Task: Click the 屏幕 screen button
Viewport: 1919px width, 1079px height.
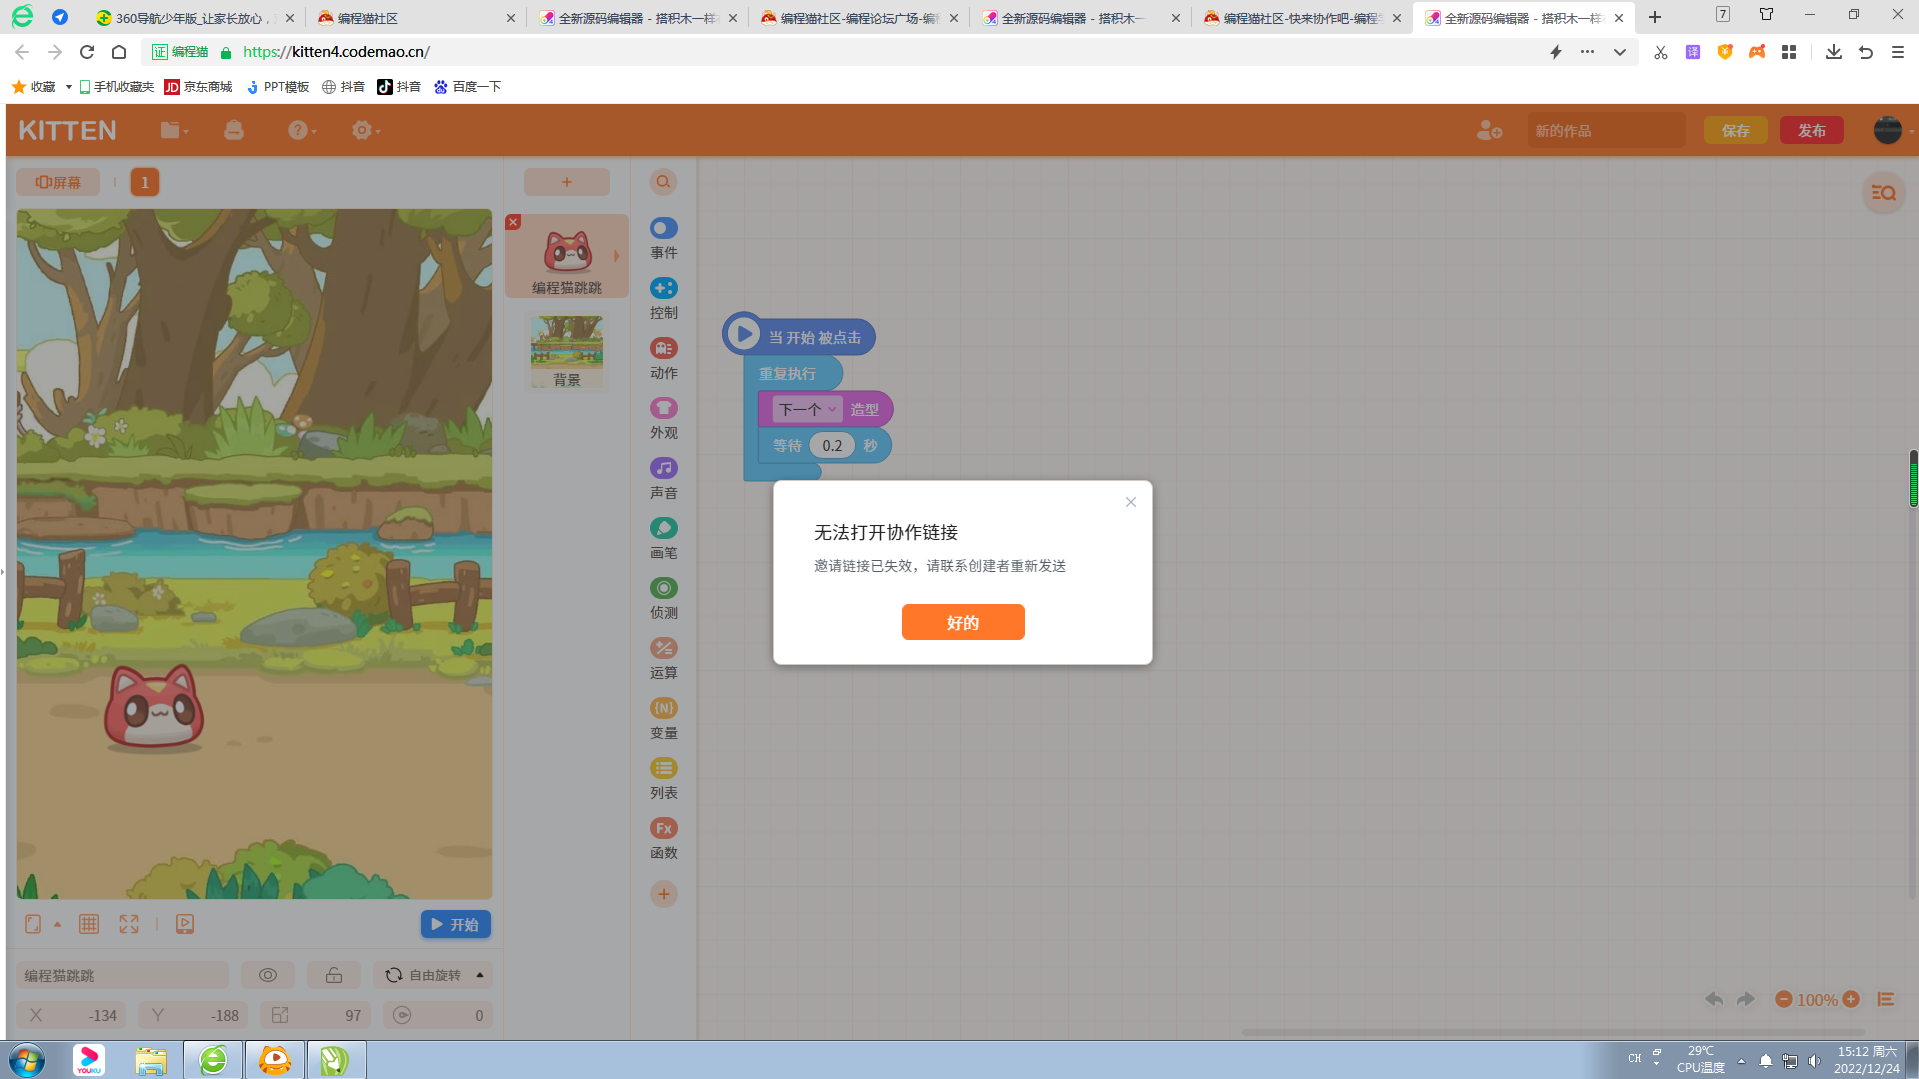Action: (x=58, y=182)
